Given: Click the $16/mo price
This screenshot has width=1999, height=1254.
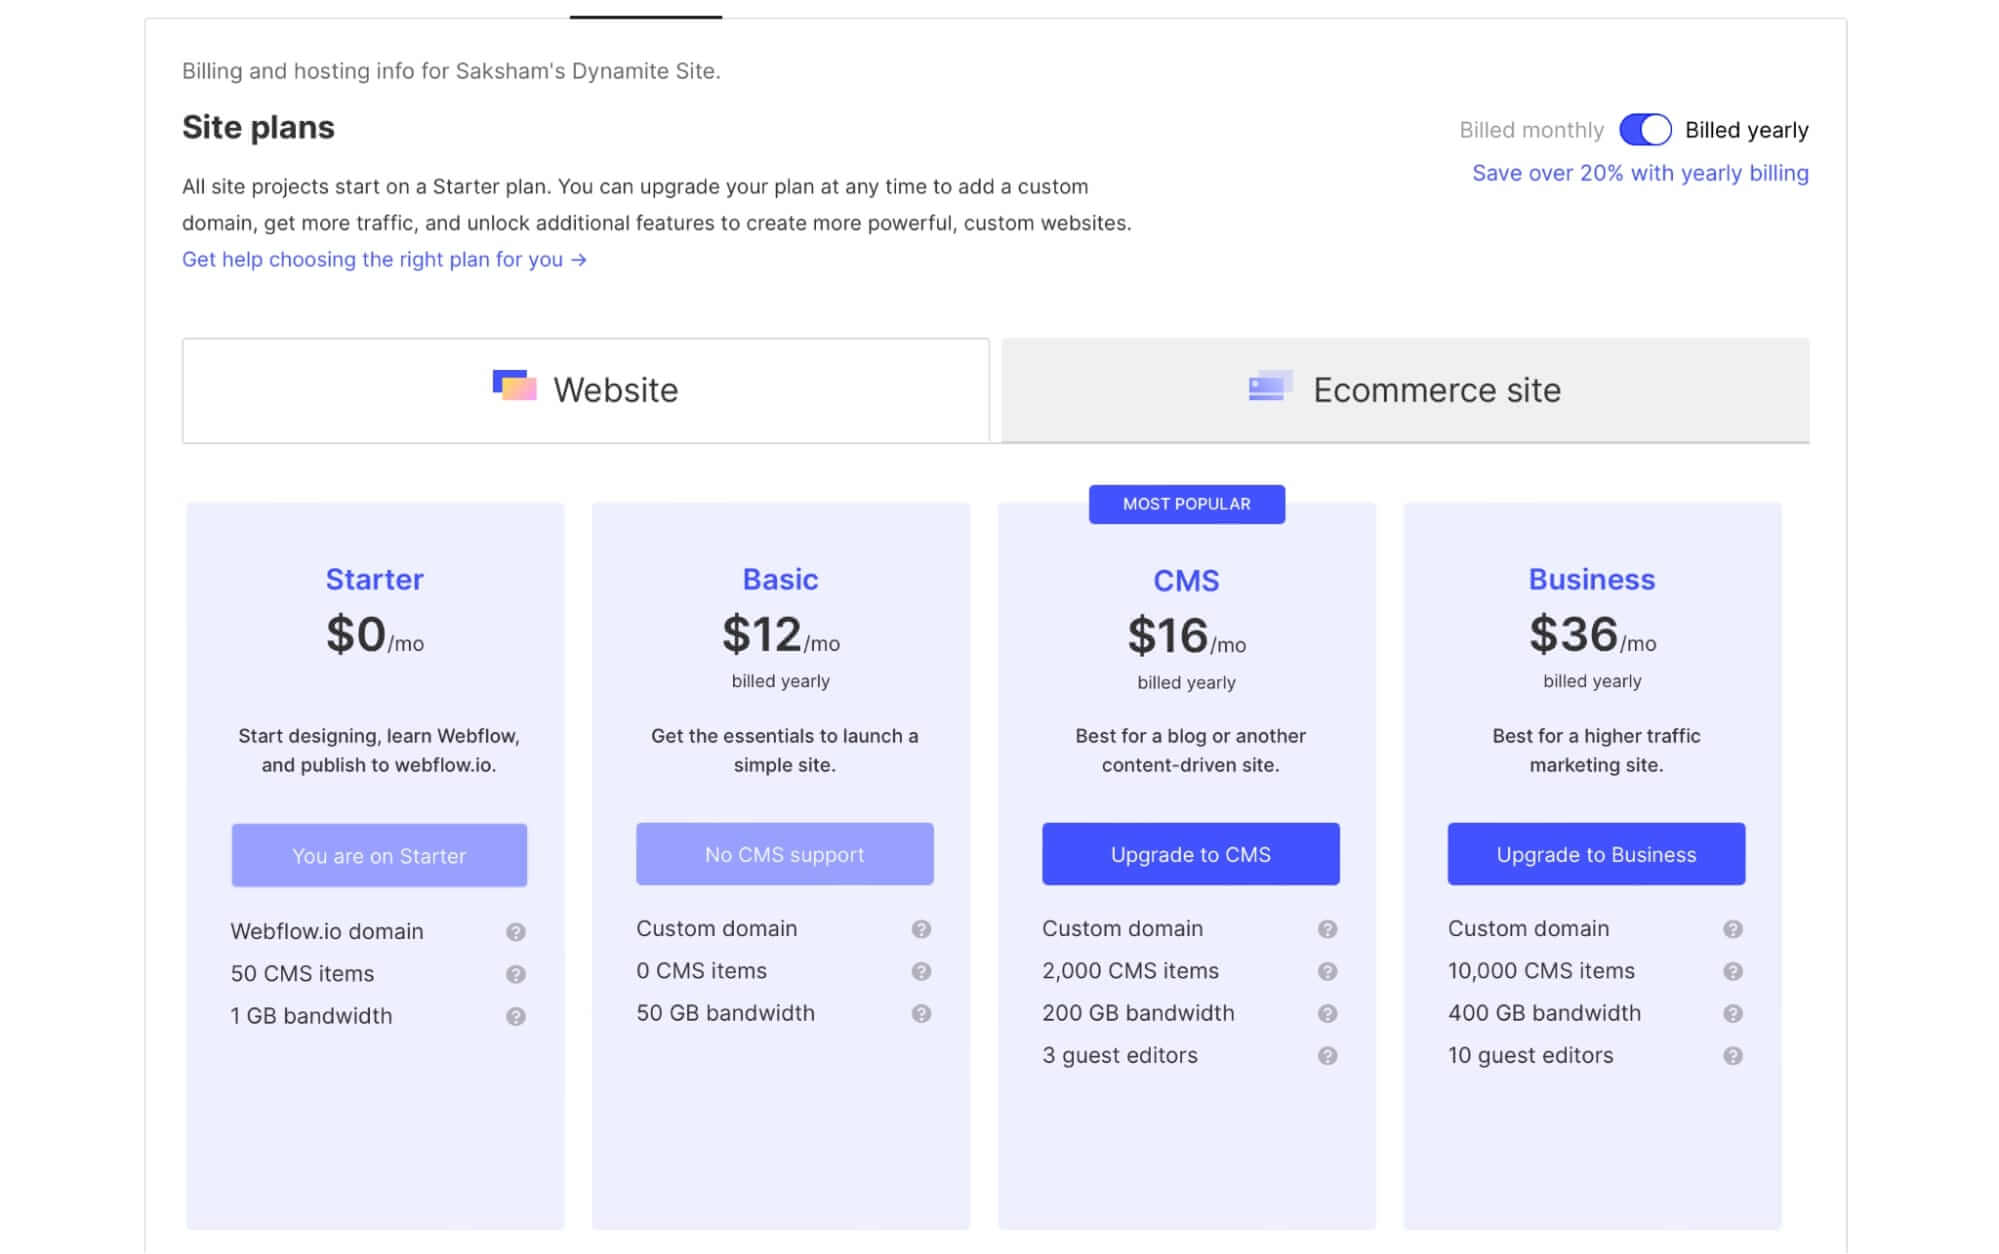Looking at the screenshot, I should tap(1187, 636).
